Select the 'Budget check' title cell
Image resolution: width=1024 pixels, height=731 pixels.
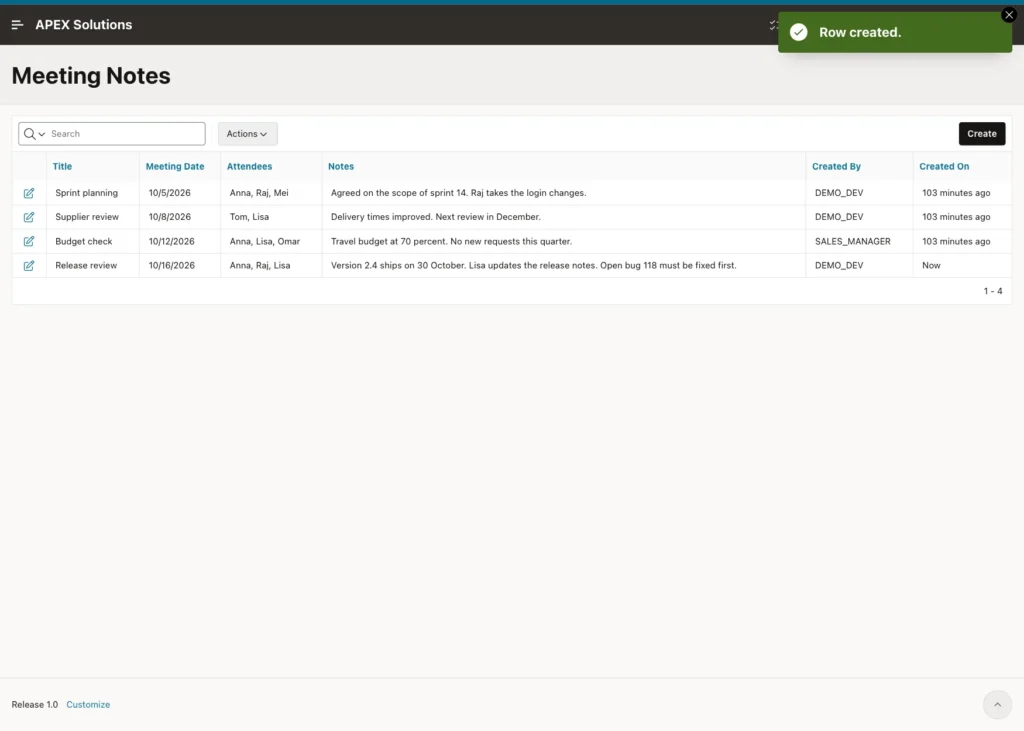(84, 241)
